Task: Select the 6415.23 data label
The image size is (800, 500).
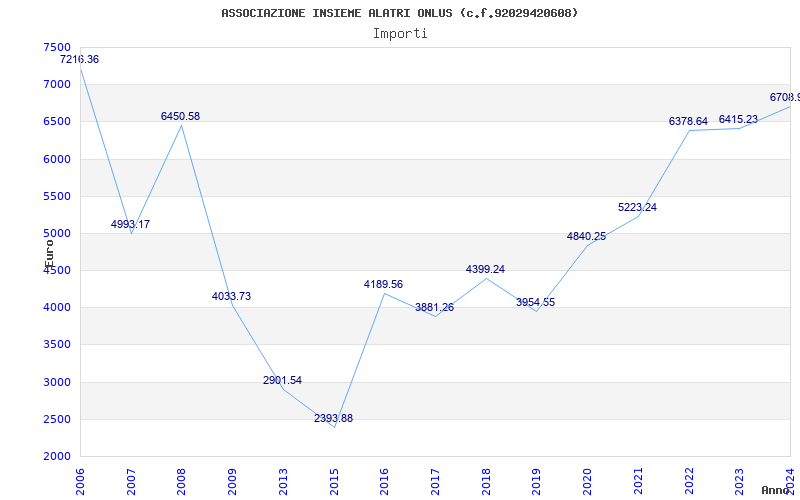Action: coord(739,119)
